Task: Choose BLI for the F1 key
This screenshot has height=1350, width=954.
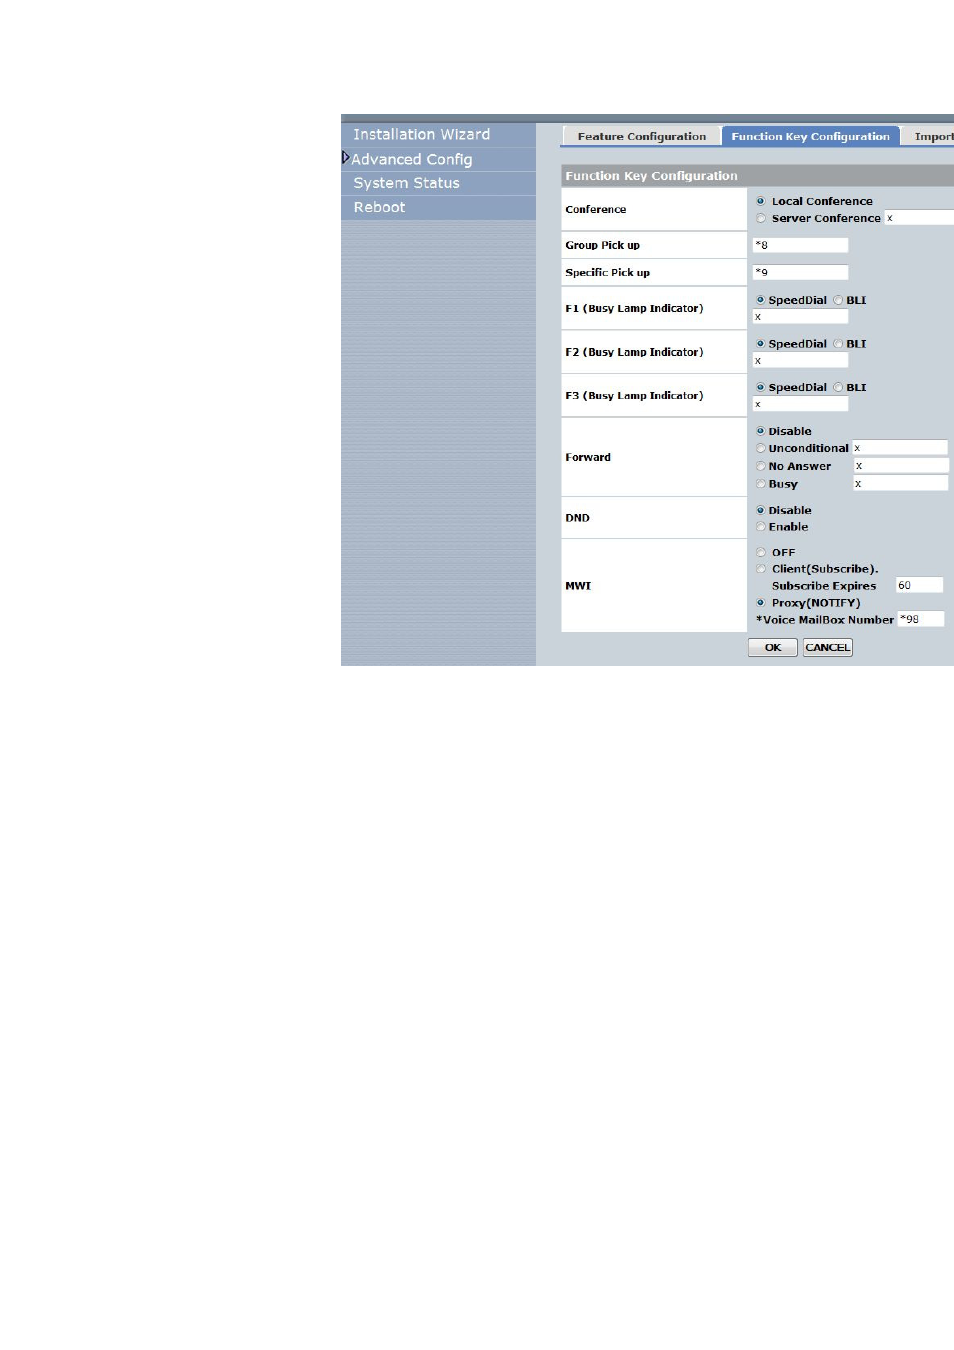Action: [x=838, y=300]
